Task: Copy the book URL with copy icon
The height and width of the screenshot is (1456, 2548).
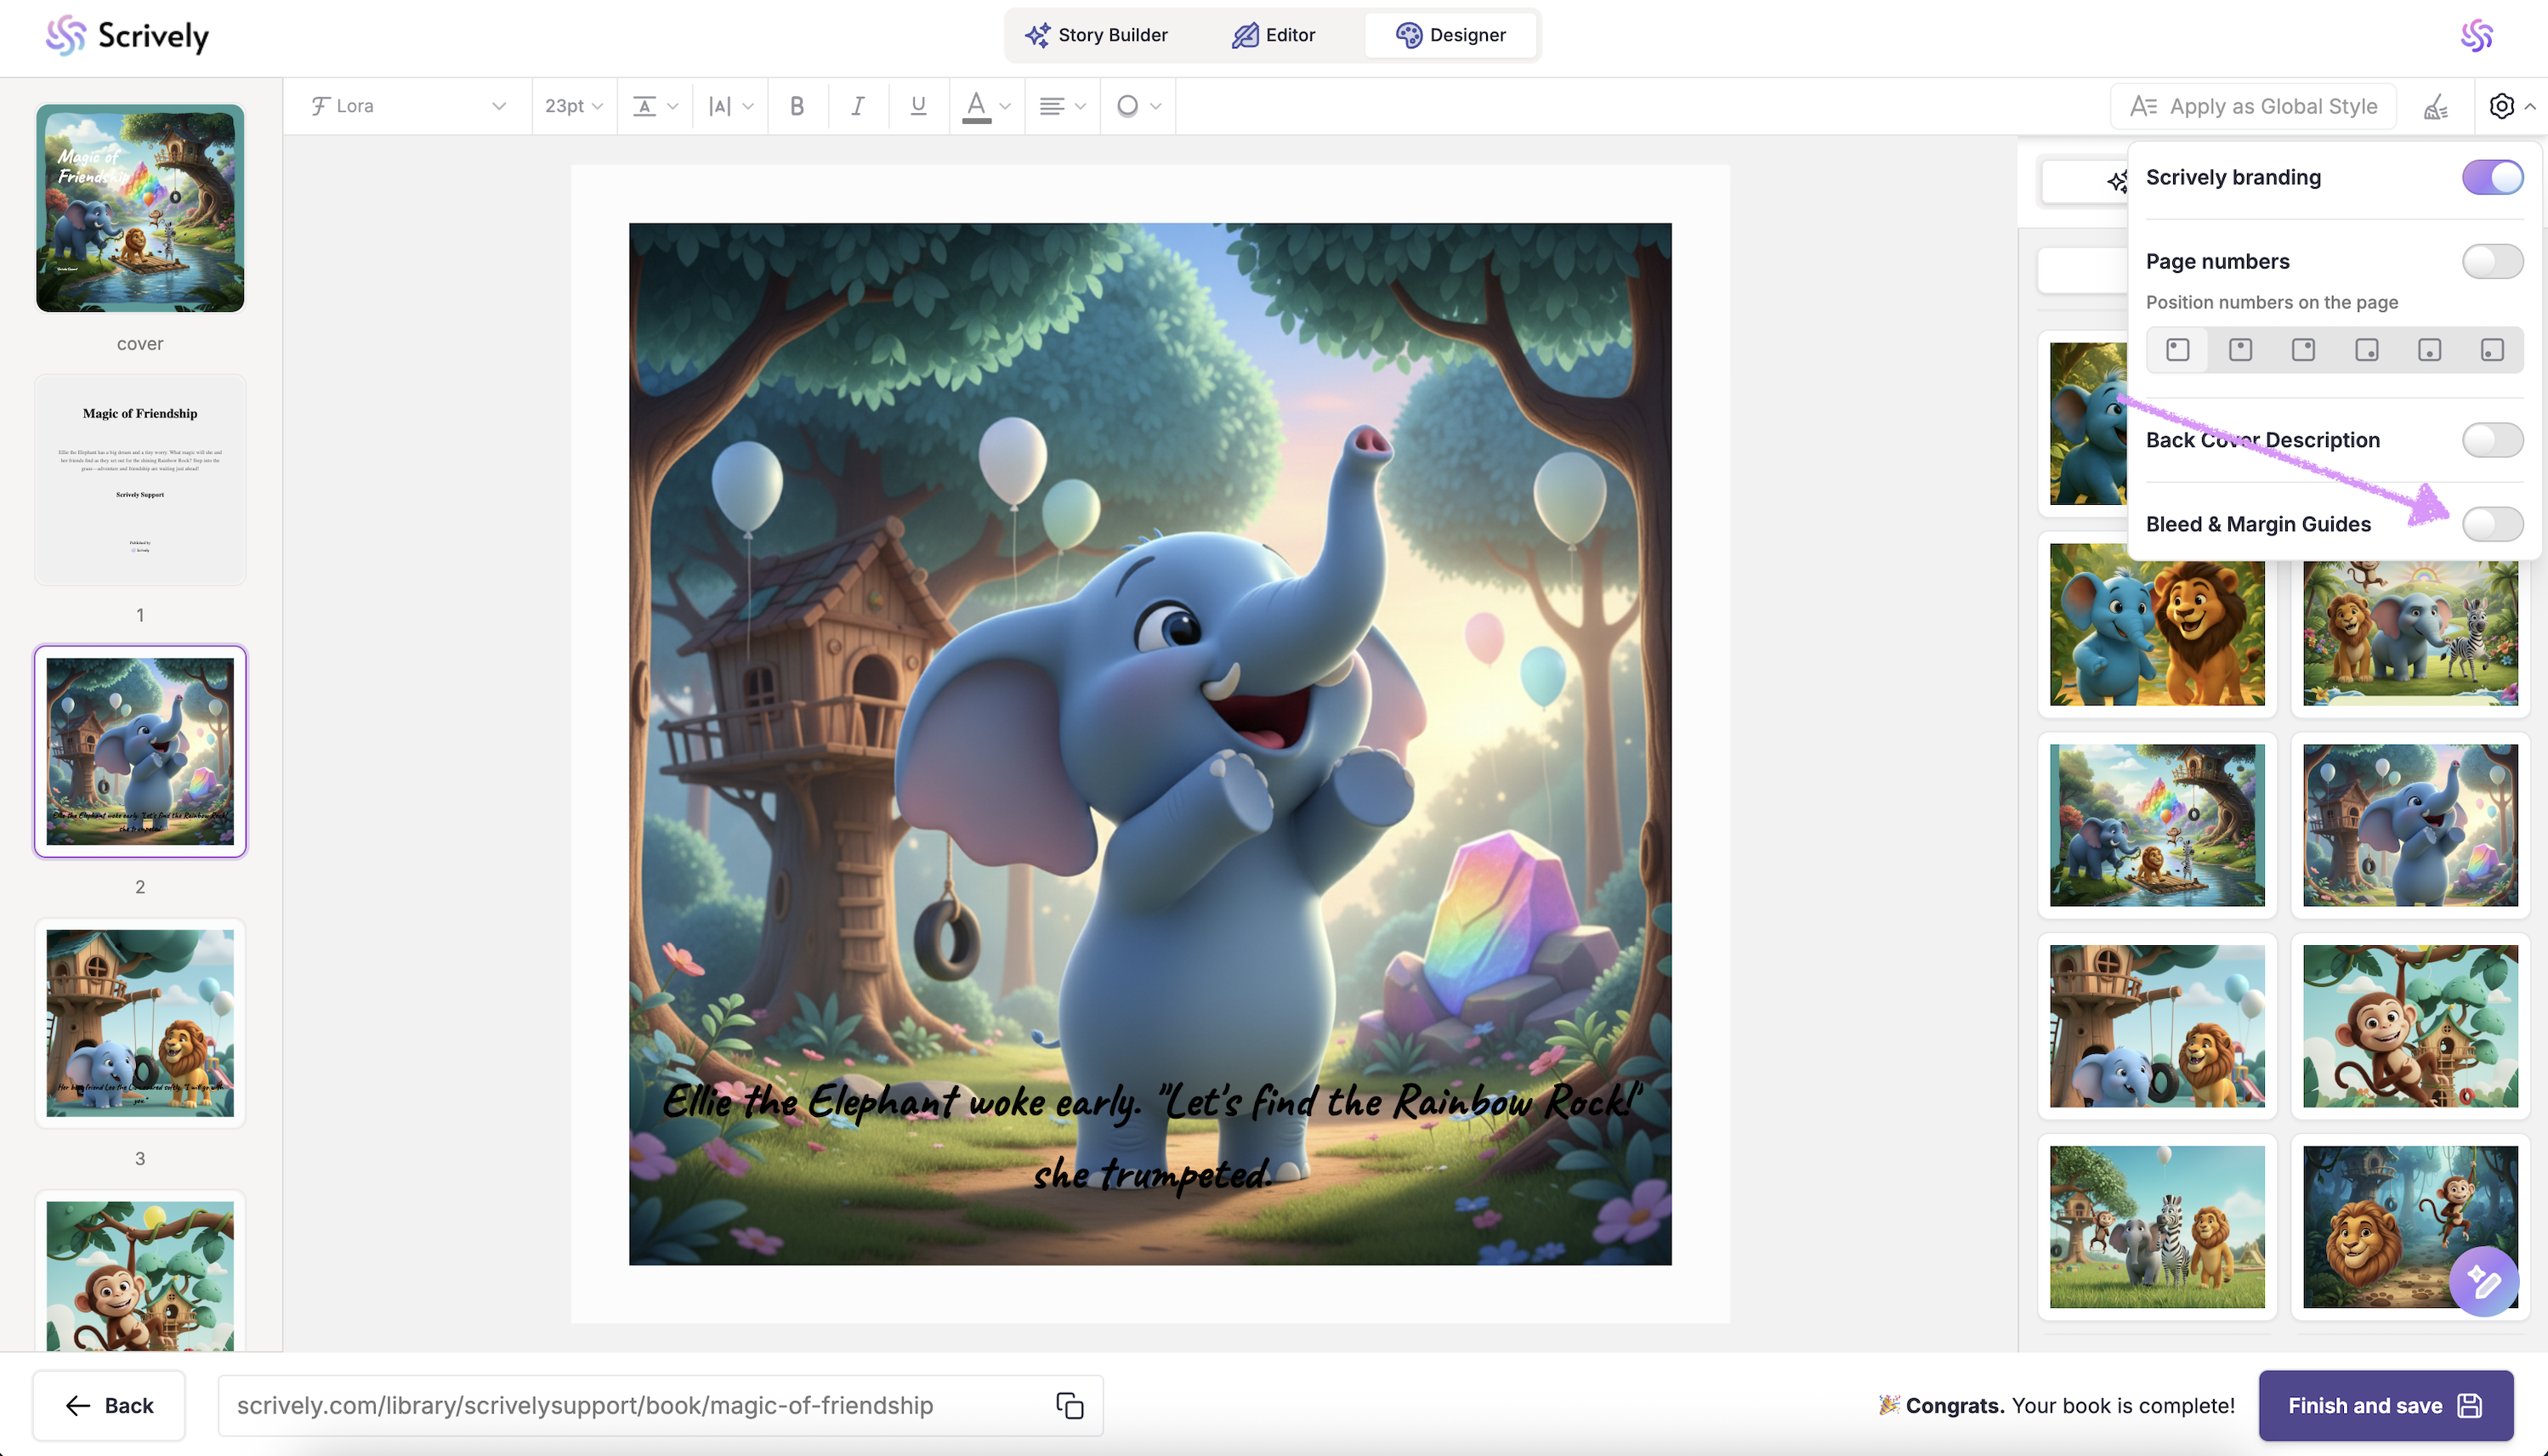Action: [x=1069, y=1405]
